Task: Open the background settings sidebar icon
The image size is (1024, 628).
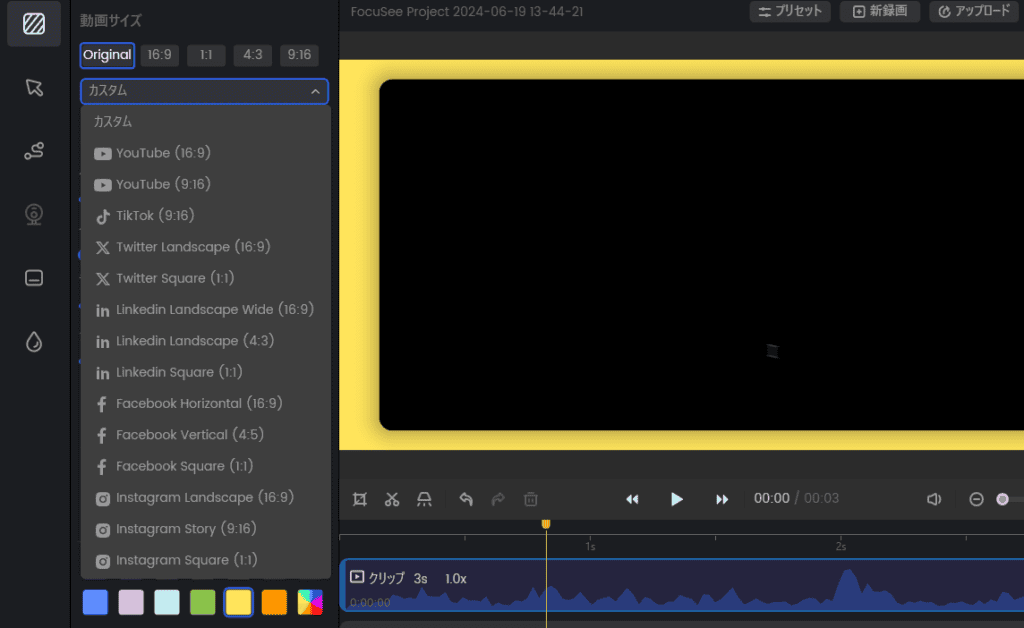Action: tap(34, 24)
